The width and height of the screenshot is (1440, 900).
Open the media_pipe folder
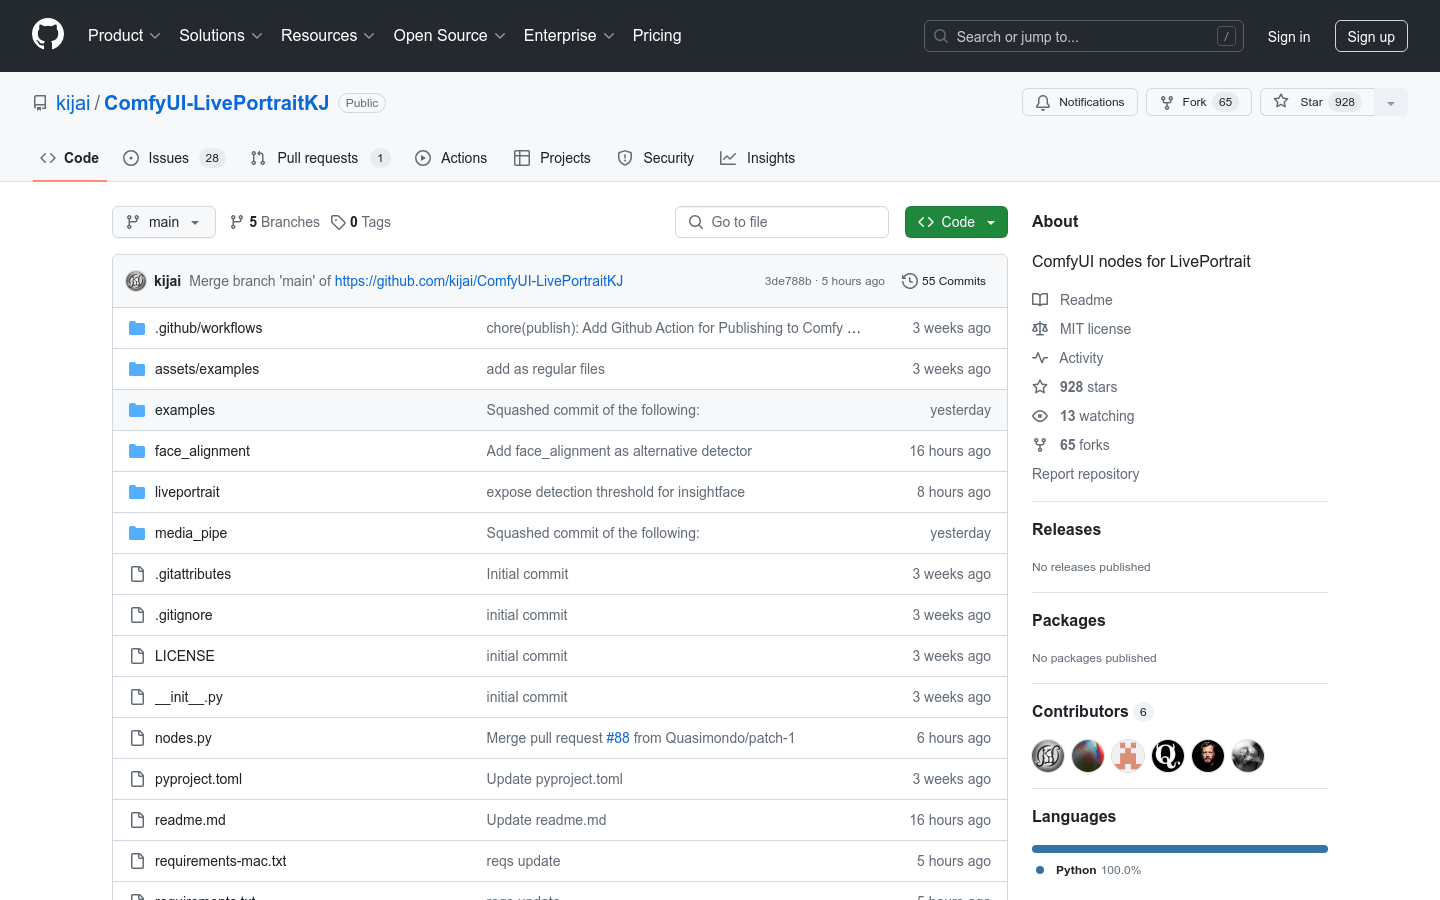pyautogui.click(x=191, y=533)
